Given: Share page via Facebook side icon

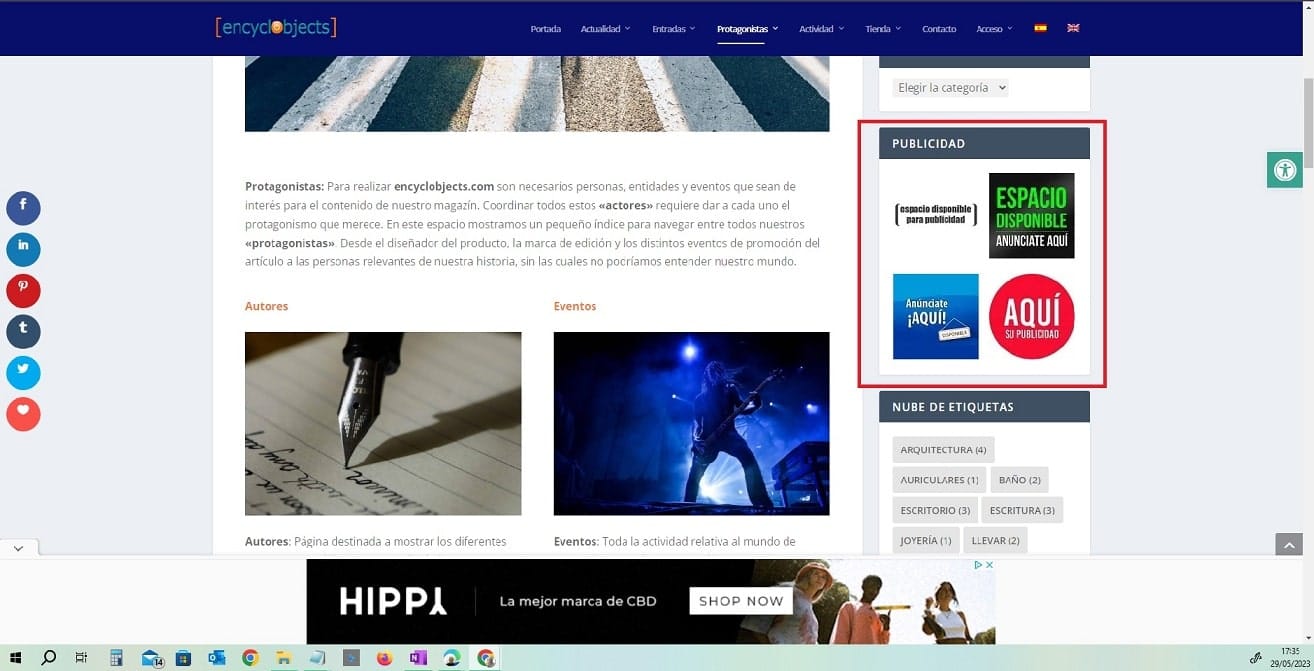Looking at the screenshot, I should click(x=23, y=208).
